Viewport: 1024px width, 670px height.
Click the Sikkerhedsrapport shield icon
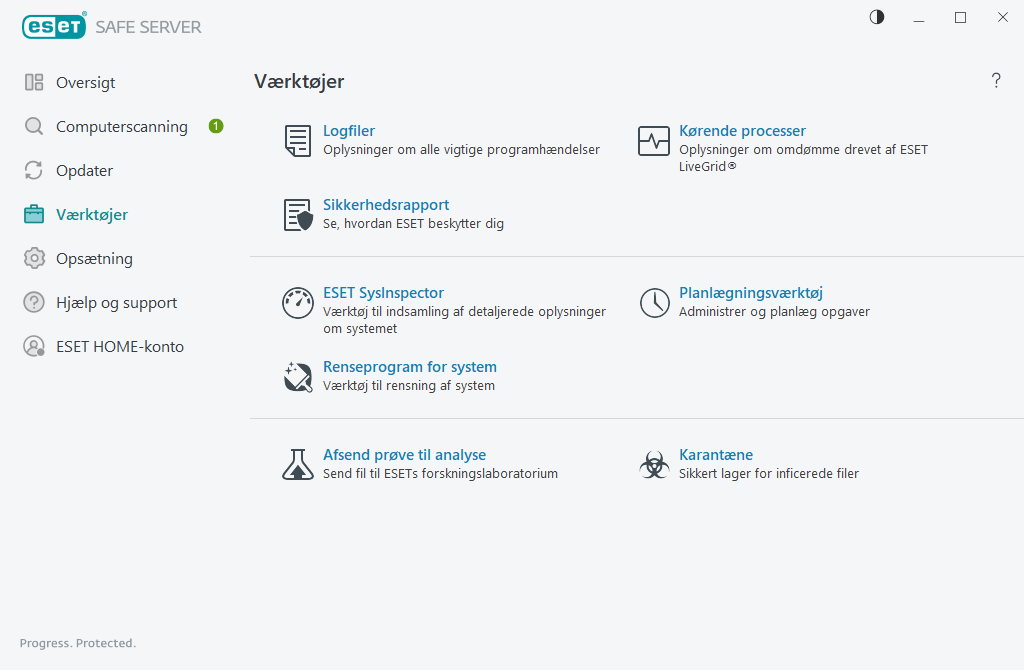click(x=298, y=215)
